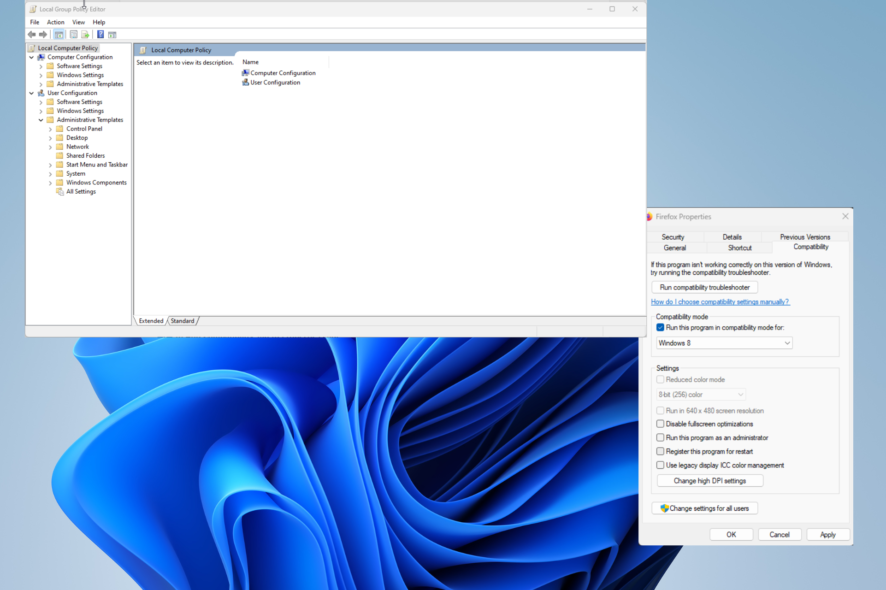Viewport: 886px width, 590px height.
Task: Click the Forward navigation arrow in the toolbar
Action: click(x=43, y=33)
